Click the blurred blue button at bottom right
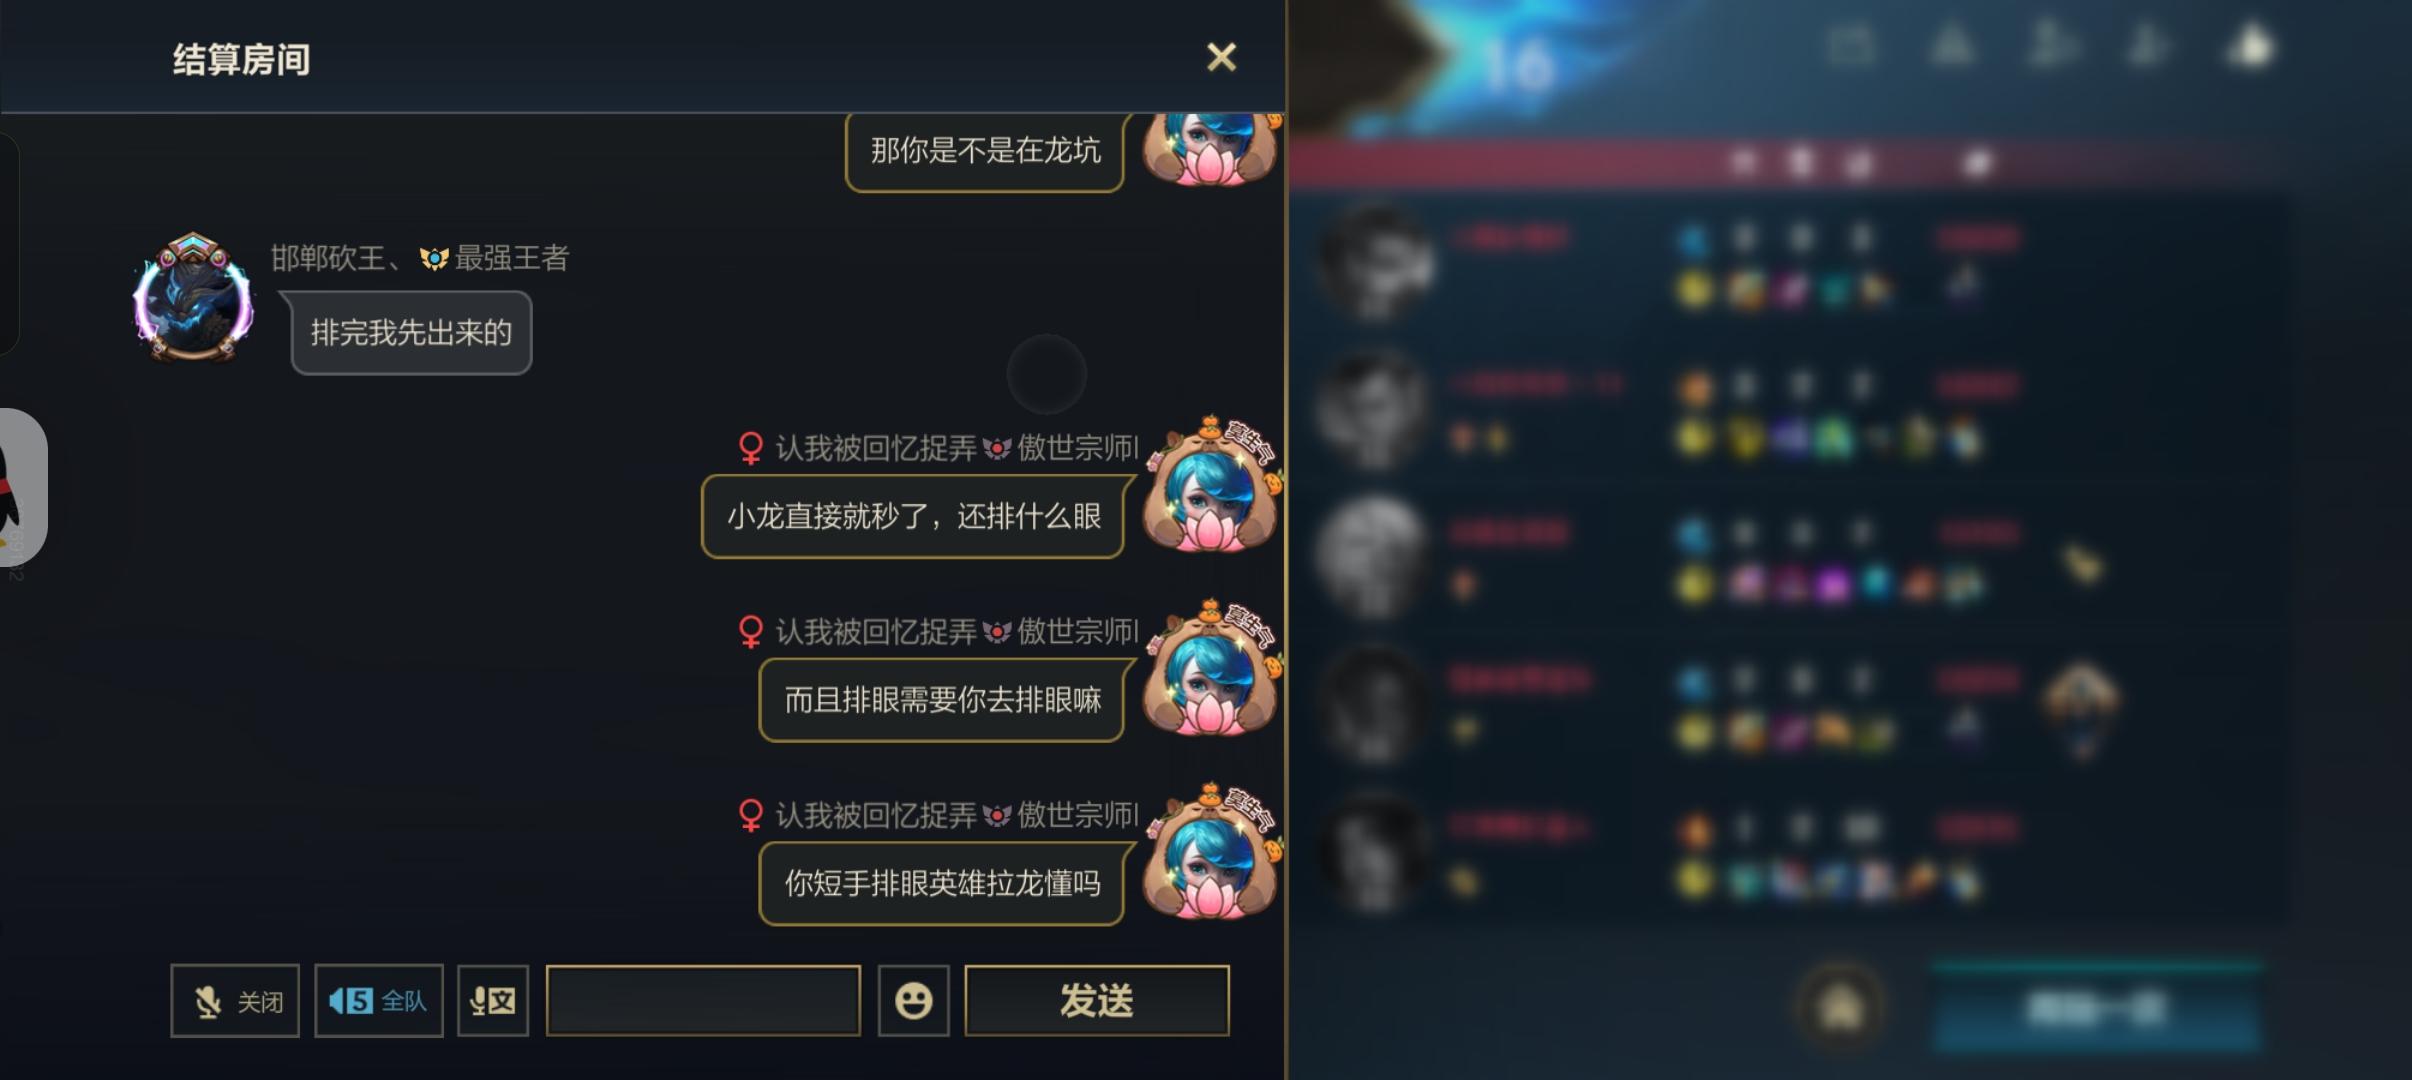The image size is (2412, 1080). tap(2096, 1008)
